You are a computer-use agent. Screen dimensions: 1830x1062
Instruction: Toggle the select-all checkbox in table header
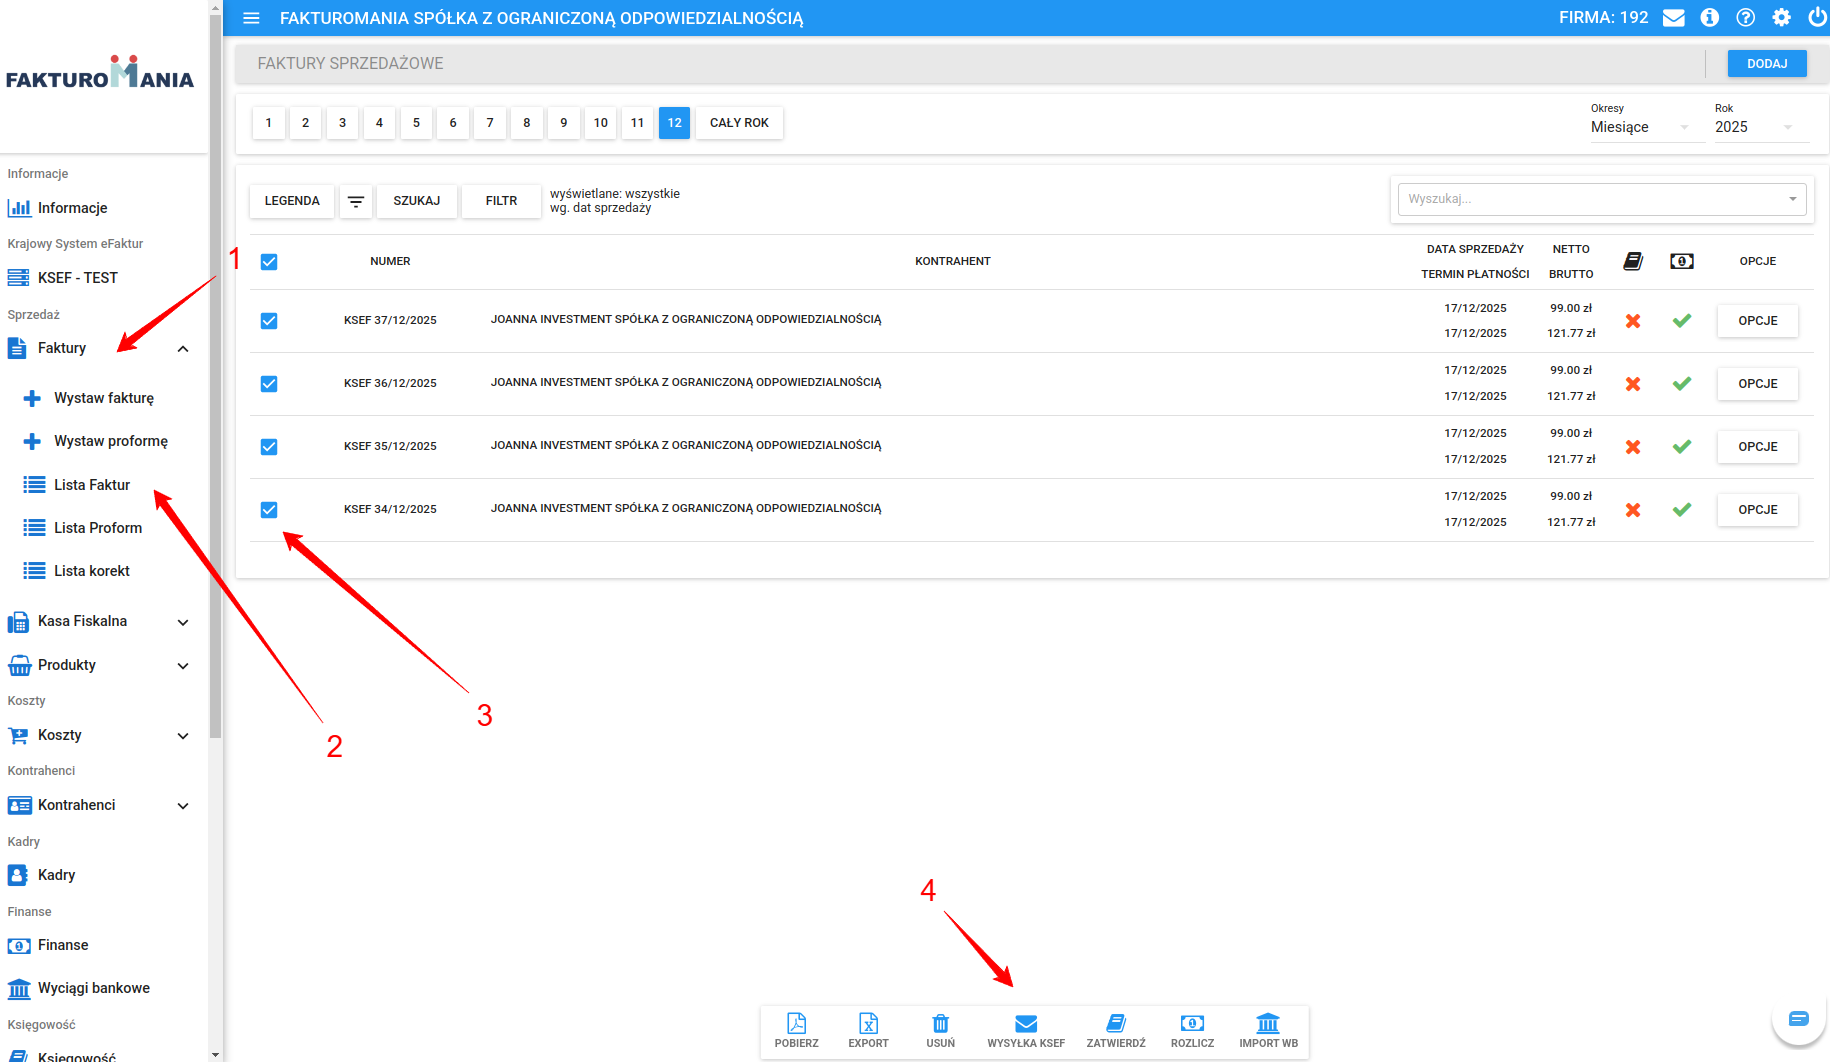269,262
